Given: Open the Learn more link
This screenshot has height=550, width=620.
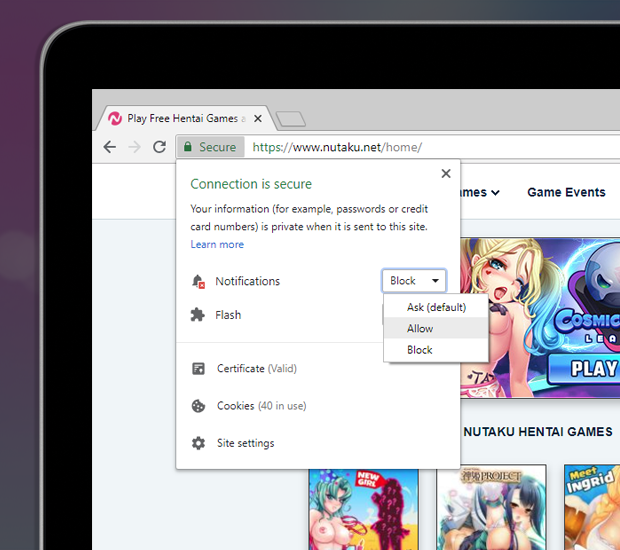Looking at the screenshot, I should pyautogui.click(x=217, y=244).
